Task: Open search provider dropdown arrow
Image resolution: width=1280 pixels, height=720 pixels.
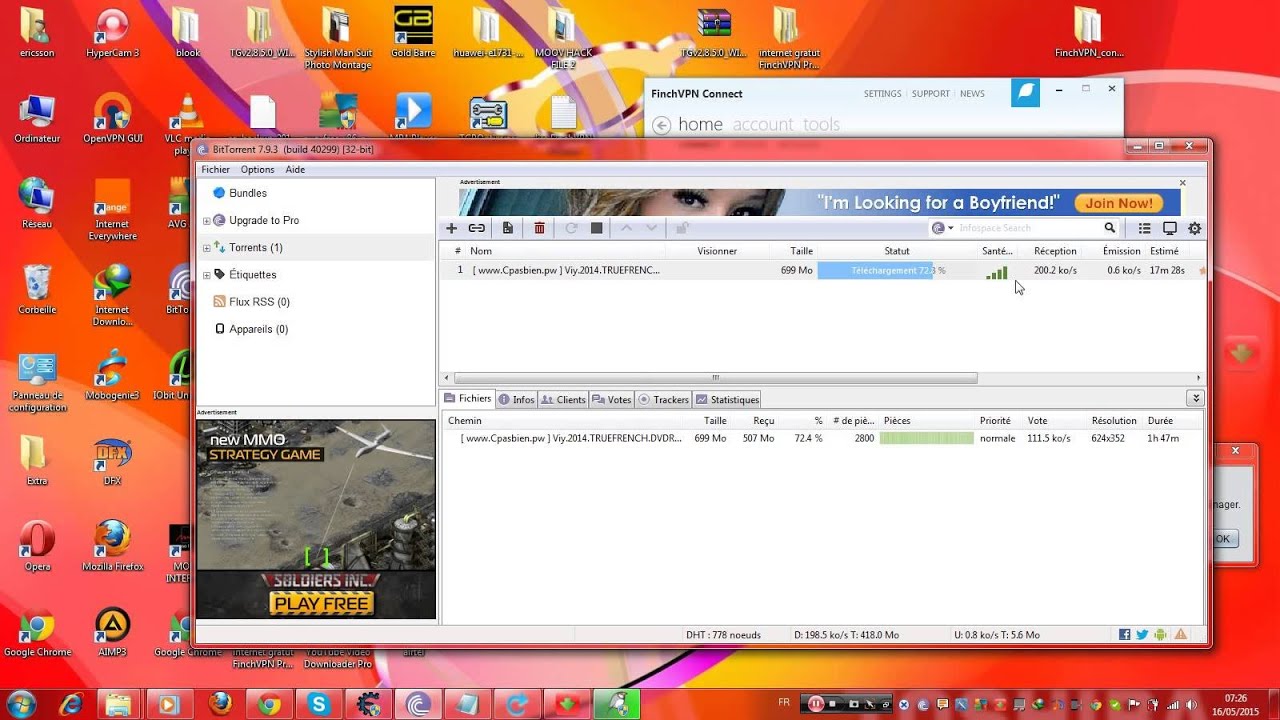Action: 951,228
